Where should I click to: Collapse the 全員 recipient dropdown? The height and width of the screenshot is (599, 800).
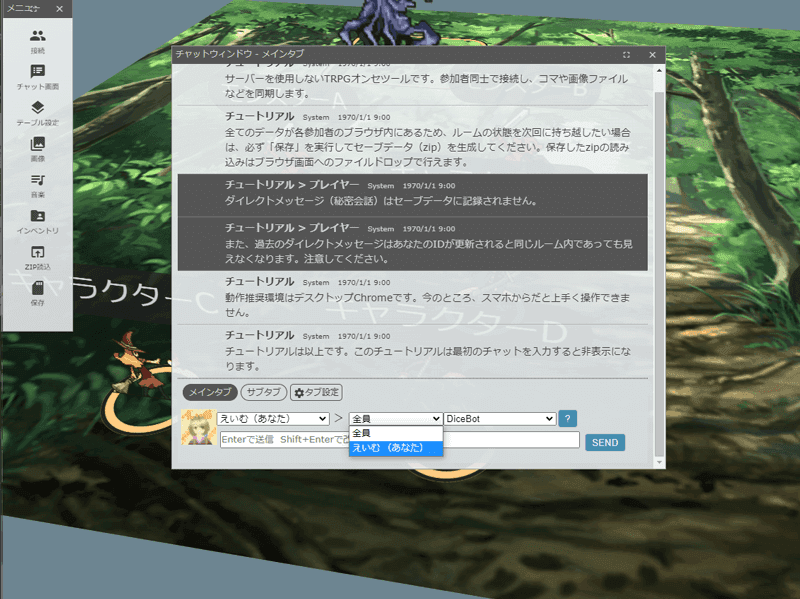(395, 418)
